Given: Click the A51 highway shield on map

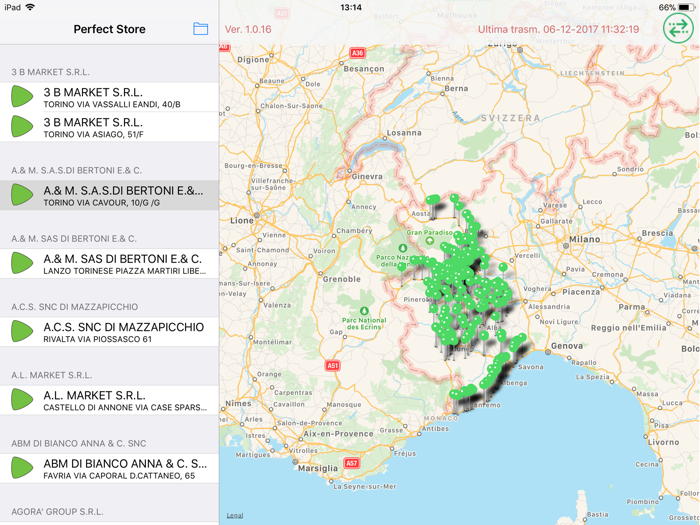Looking at the screenshot, I should tap(332, 366).
